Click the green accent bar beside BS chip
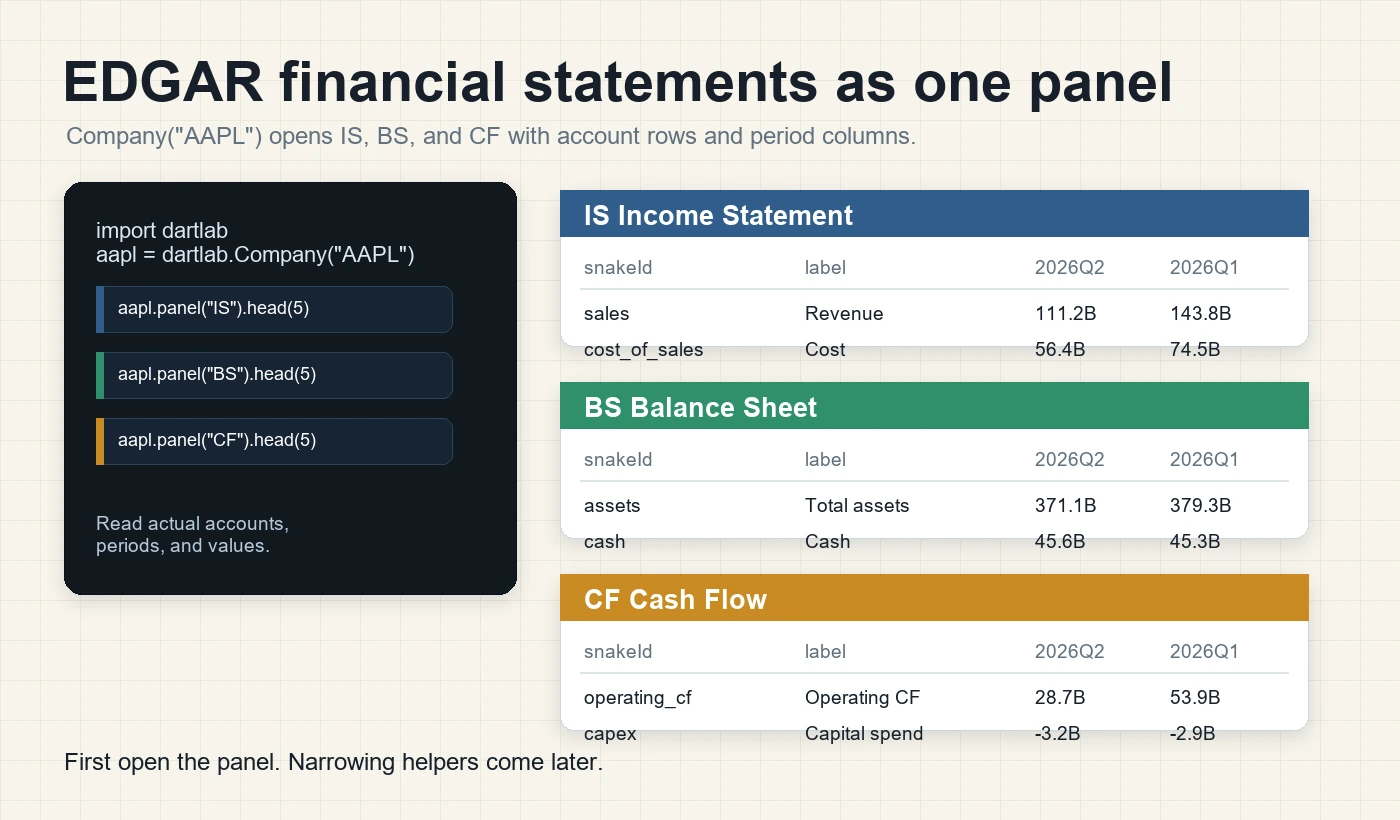This screenshot has width=1400, height=820. [x=100, y=375]
